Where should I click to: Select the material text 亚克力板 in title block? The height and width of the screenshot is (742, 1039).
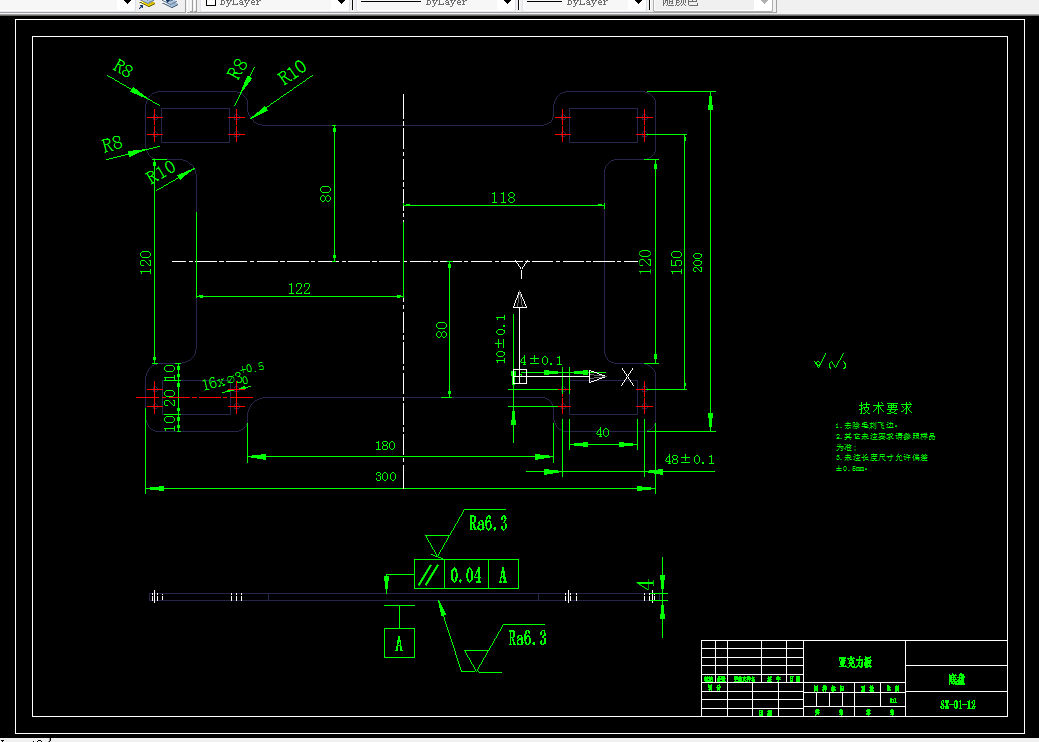point(853,661)
